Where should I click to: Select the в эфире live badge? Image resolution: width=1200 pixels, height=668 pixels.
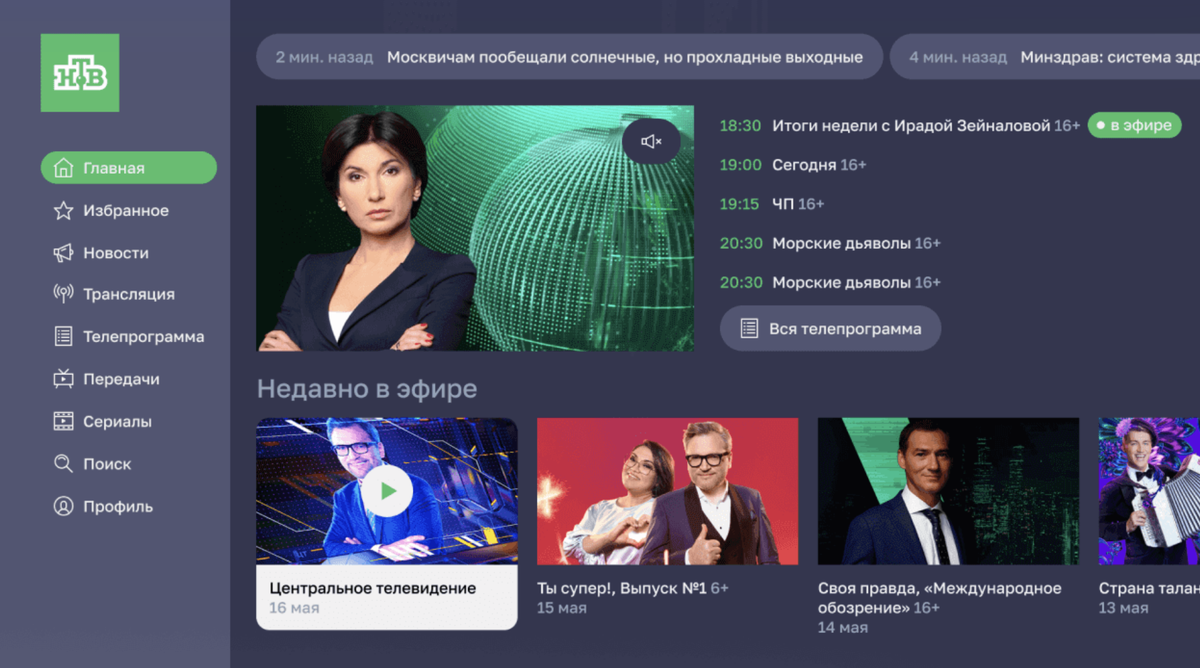click(x=1135, y=125)
